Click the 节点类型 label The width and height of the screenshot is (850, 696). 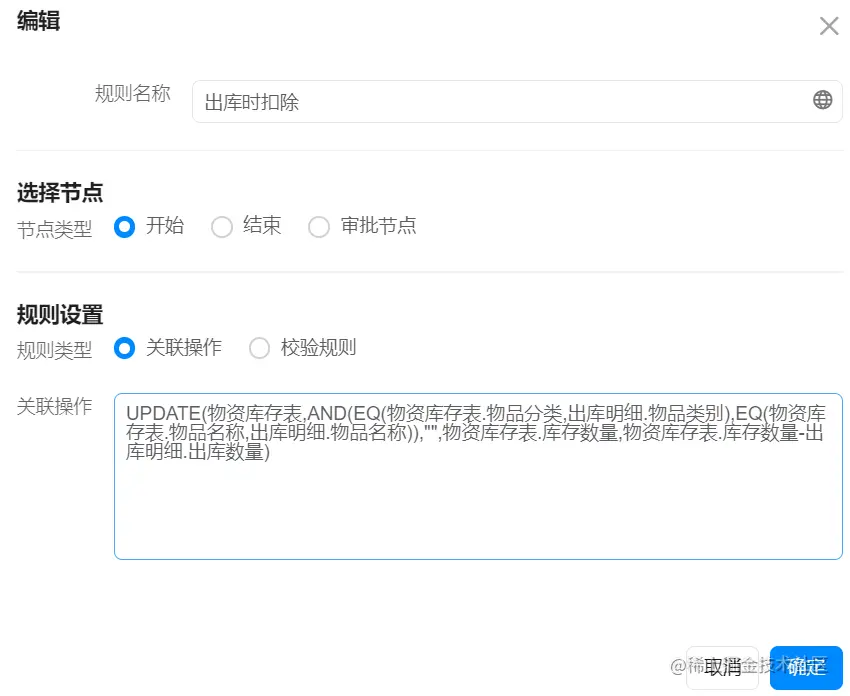(x=54, y=229)
